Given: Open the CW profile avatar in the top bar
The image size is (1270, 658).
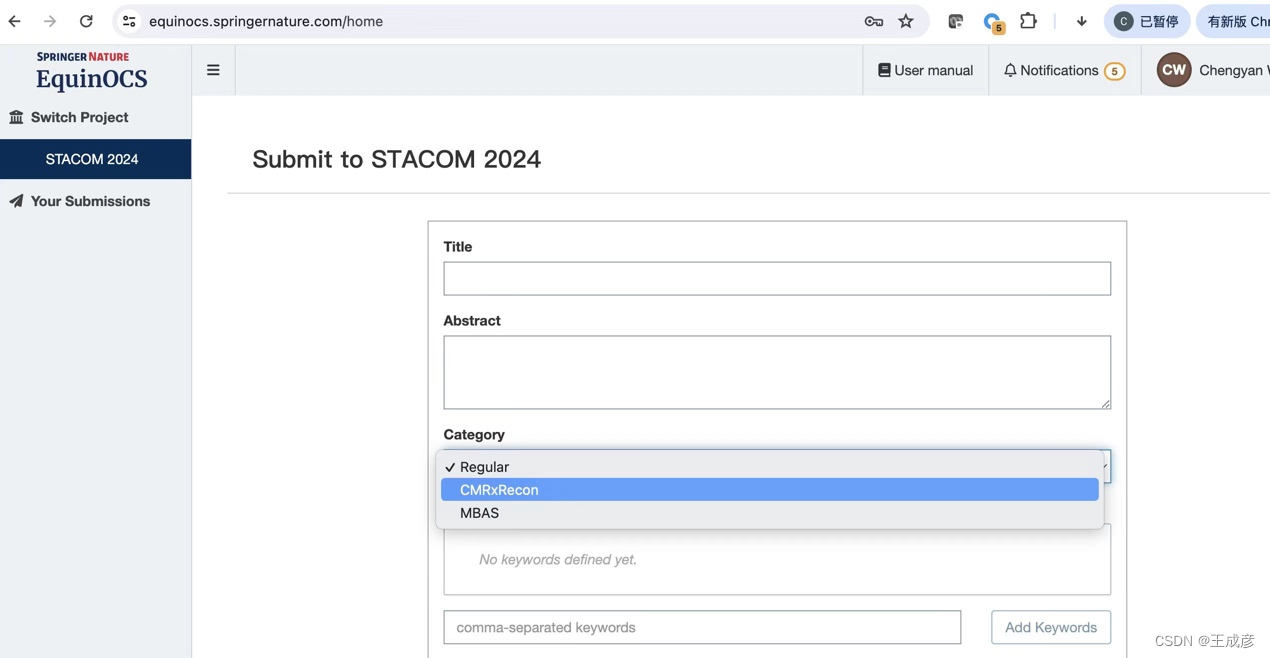Looking at the screenshot, I should (1173, 70).
